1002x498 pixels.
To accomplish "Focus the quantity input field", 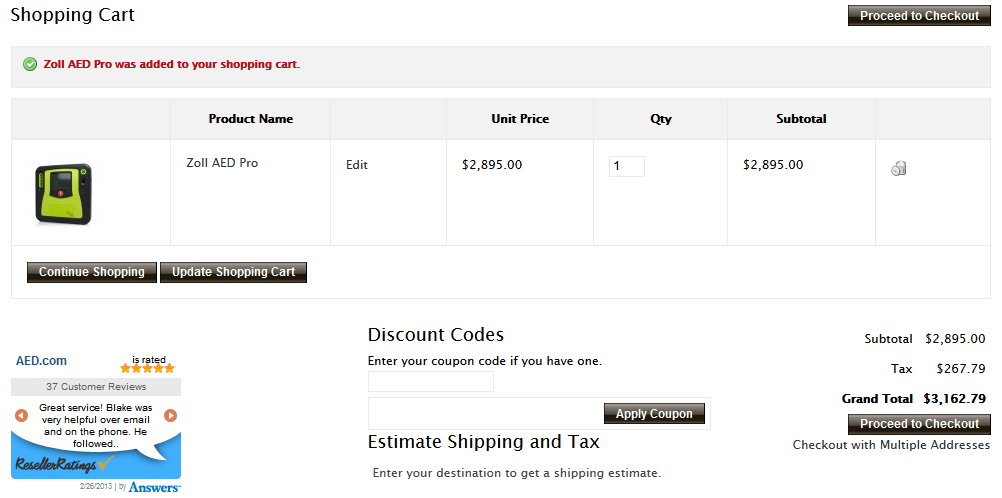I will click(x=626, y=166).
